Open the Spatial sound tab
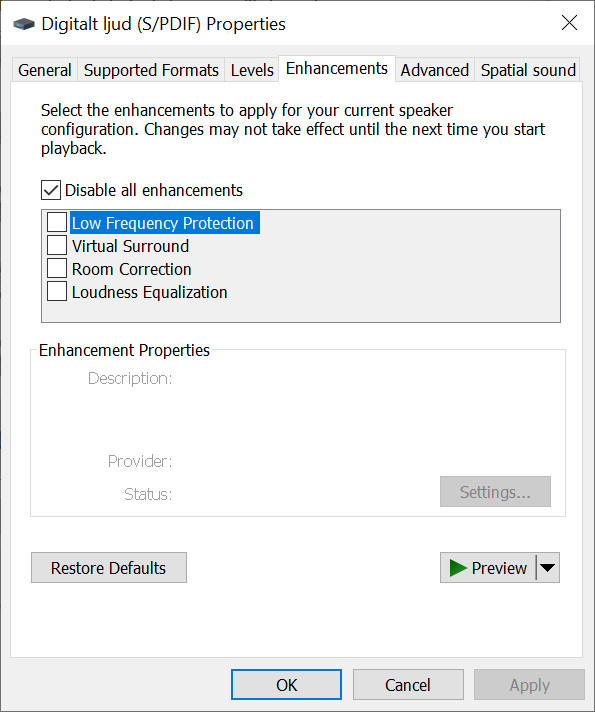The height and width of the screenshot is (712, 595). pyautogui.click(x=528, y=70)
